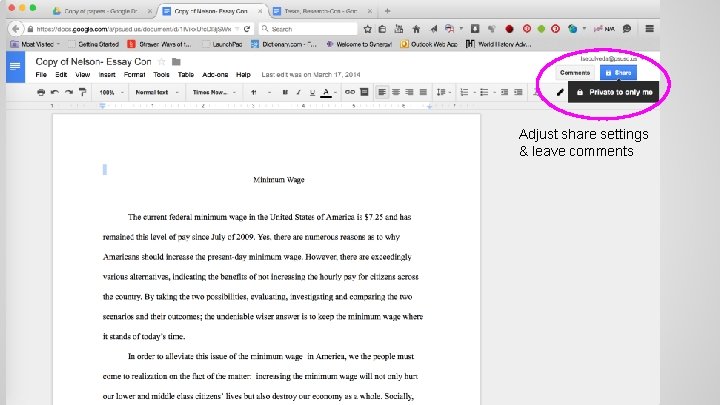Open the View menu
The height and width of the screenshot is (405, 720).
tap(83, 74)
